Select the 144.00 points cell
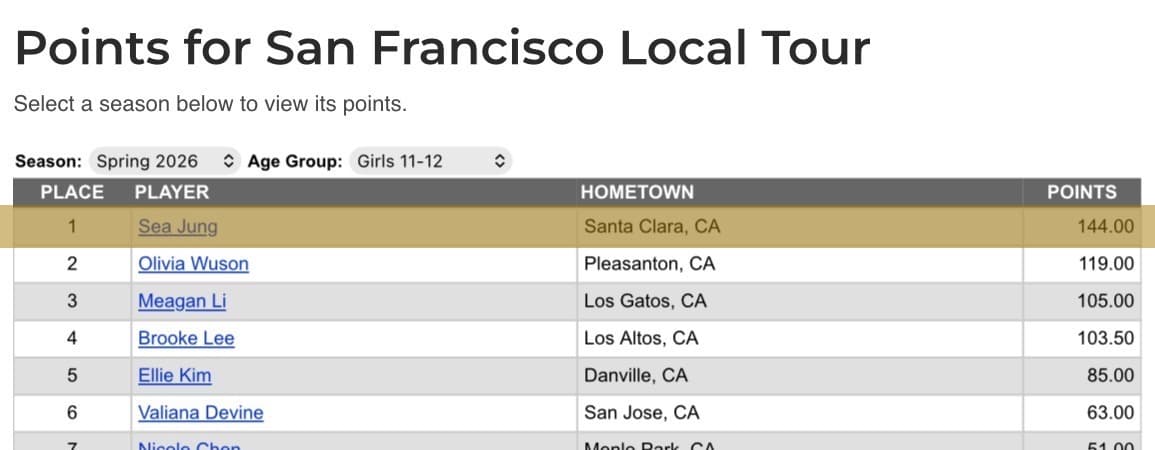Screen dimensions: 1155x450 click(1081, 227)
